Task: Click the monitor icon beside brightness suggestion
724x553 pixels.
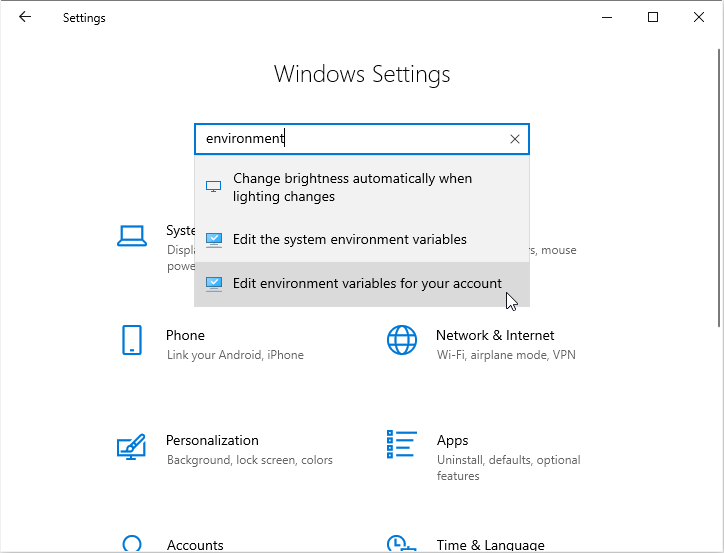Action: [213, 187]
